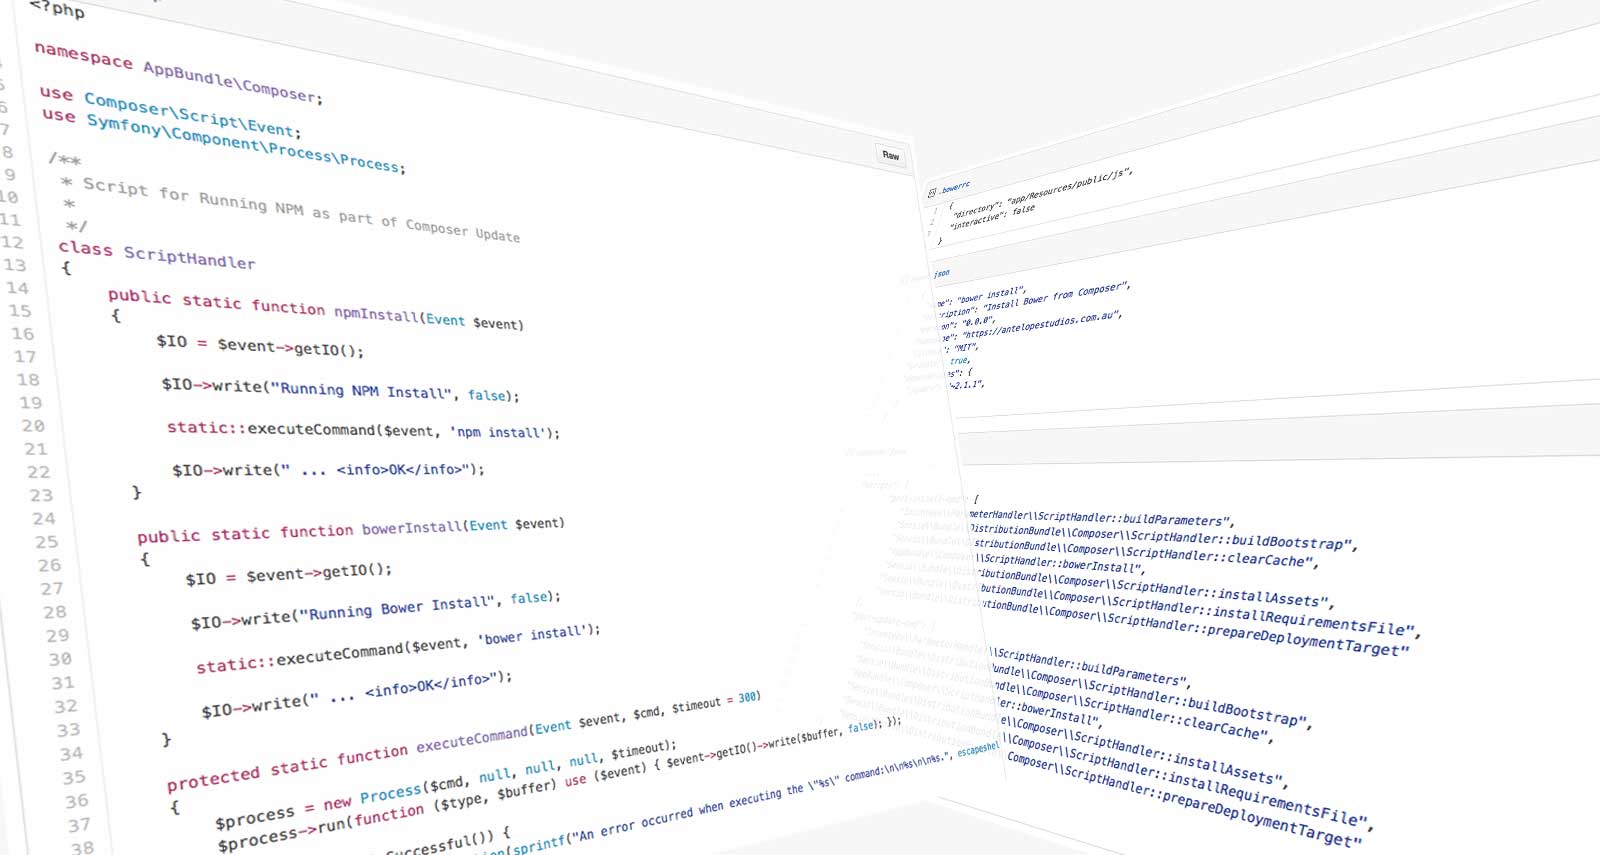Click the namespace AppBundle\Composer line
Screen dimensions: 1600x855
(178, 72)
